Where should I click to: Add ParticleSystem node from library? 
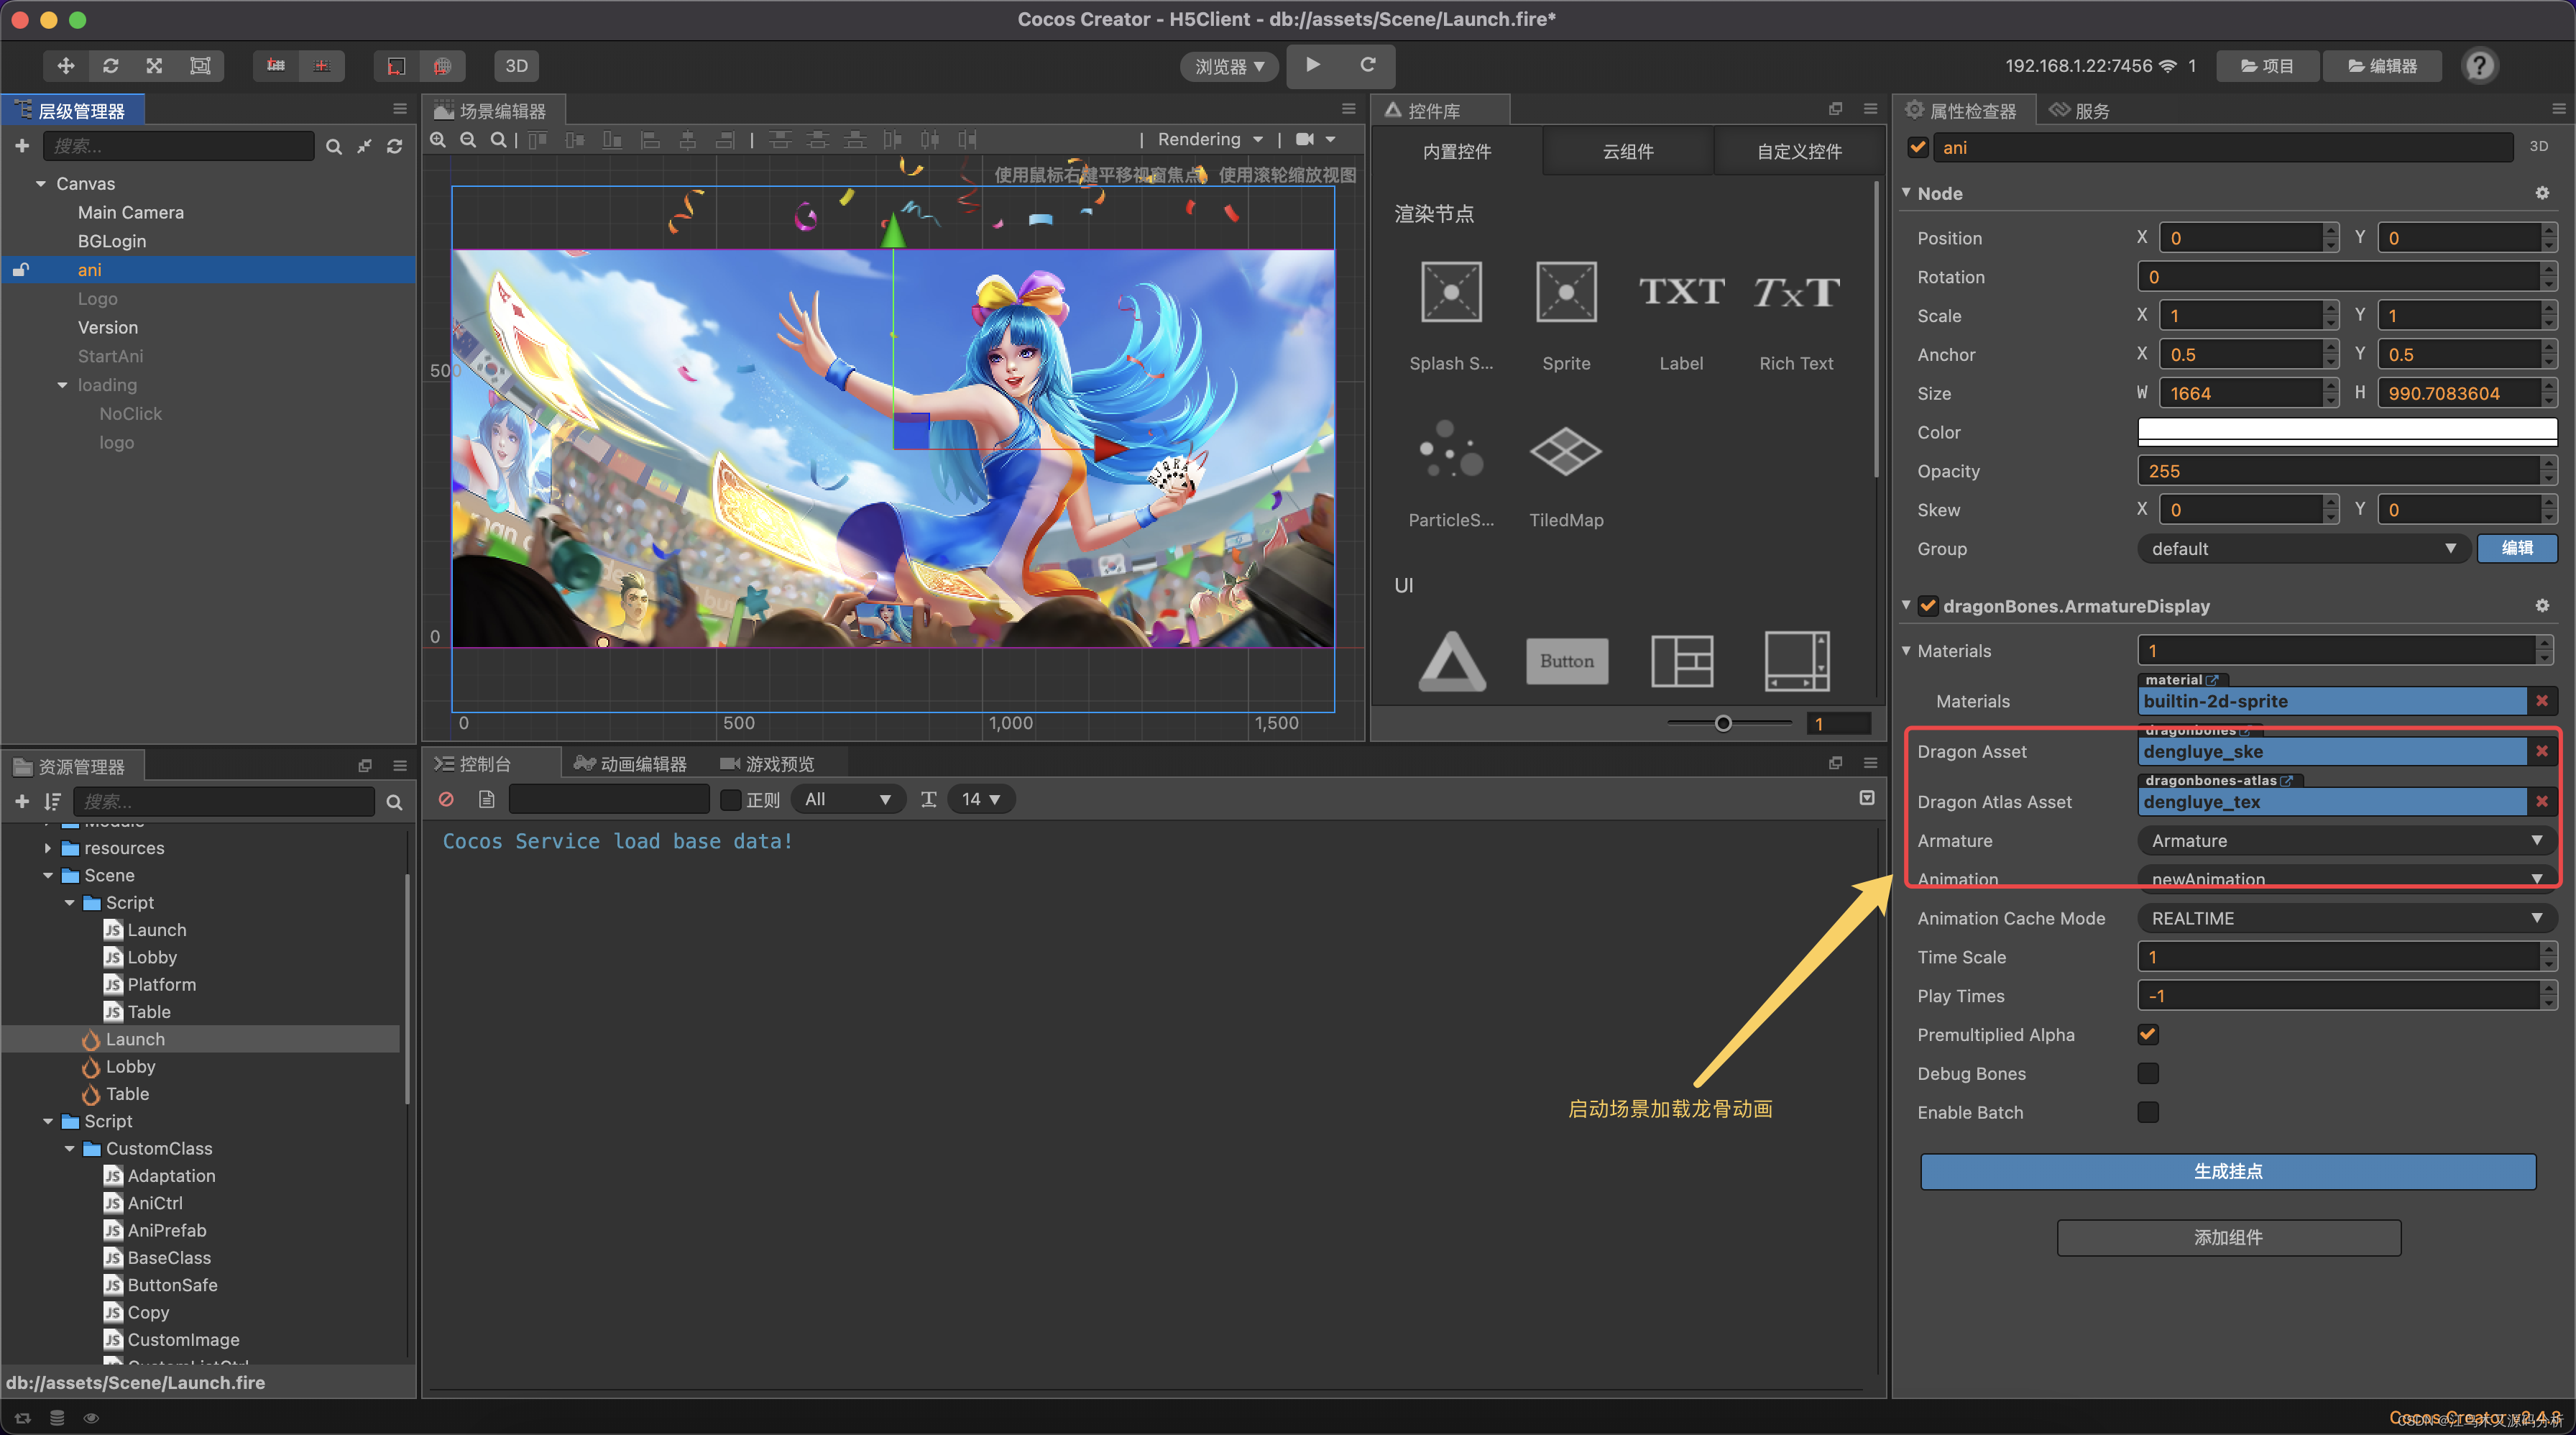point(1451,472)
